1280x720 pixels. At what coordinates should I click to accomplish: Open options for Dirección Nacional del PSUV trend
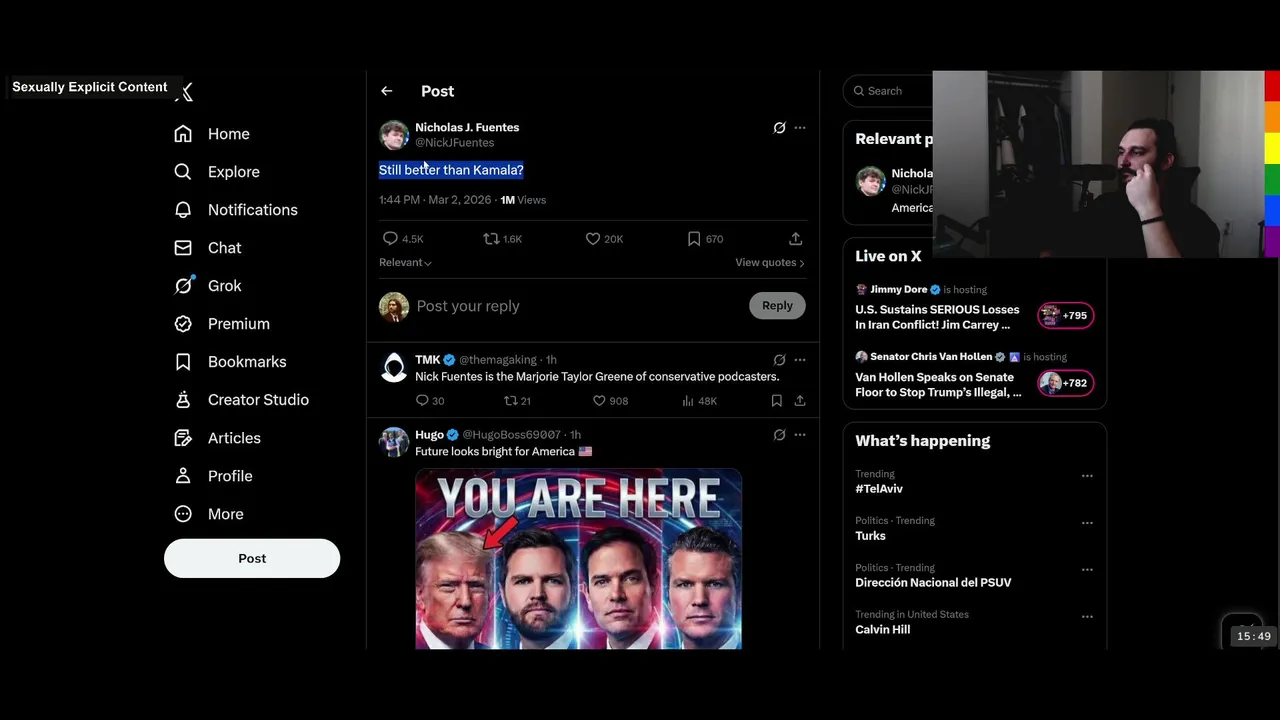tap(1087, 570)
